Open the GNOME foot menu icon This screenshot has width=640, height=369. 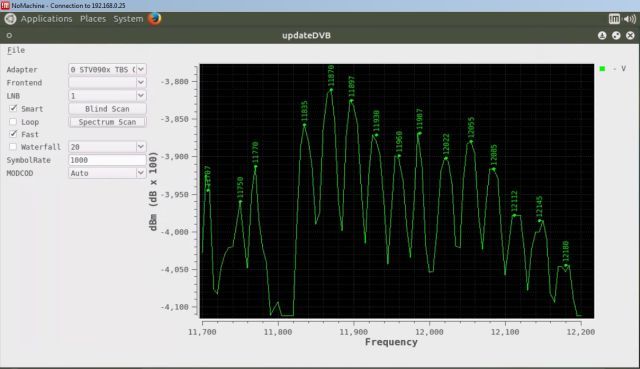tap(10, 19)
